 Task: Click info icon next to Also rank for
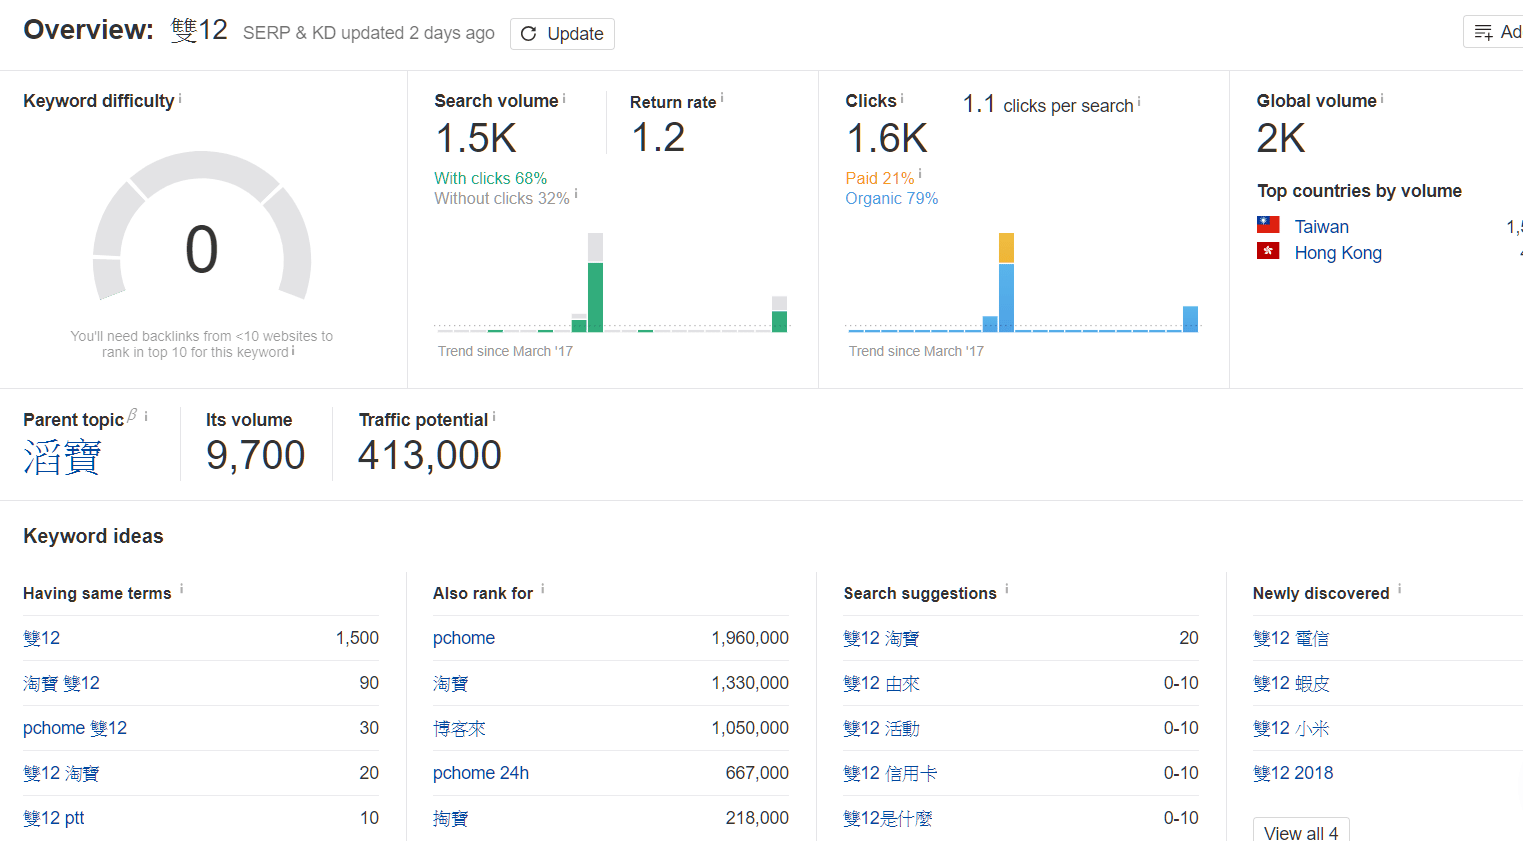pyautogui.click(x=543, y=589)
